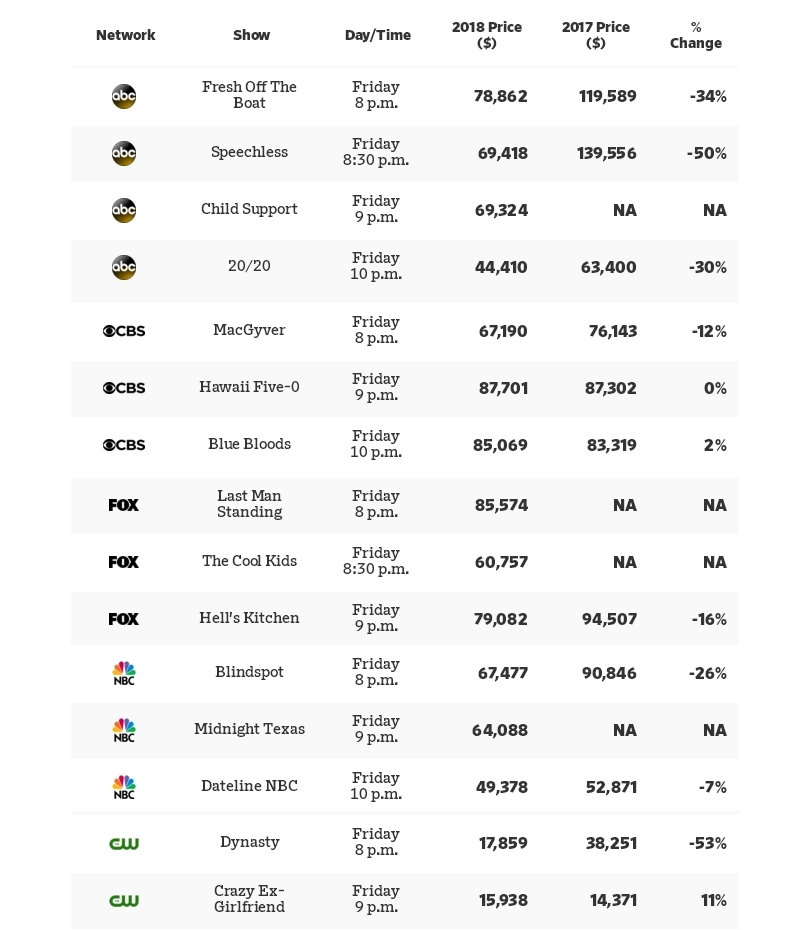Select The Cool Kids show name
810x930 pixels.
tap(249, 561)
